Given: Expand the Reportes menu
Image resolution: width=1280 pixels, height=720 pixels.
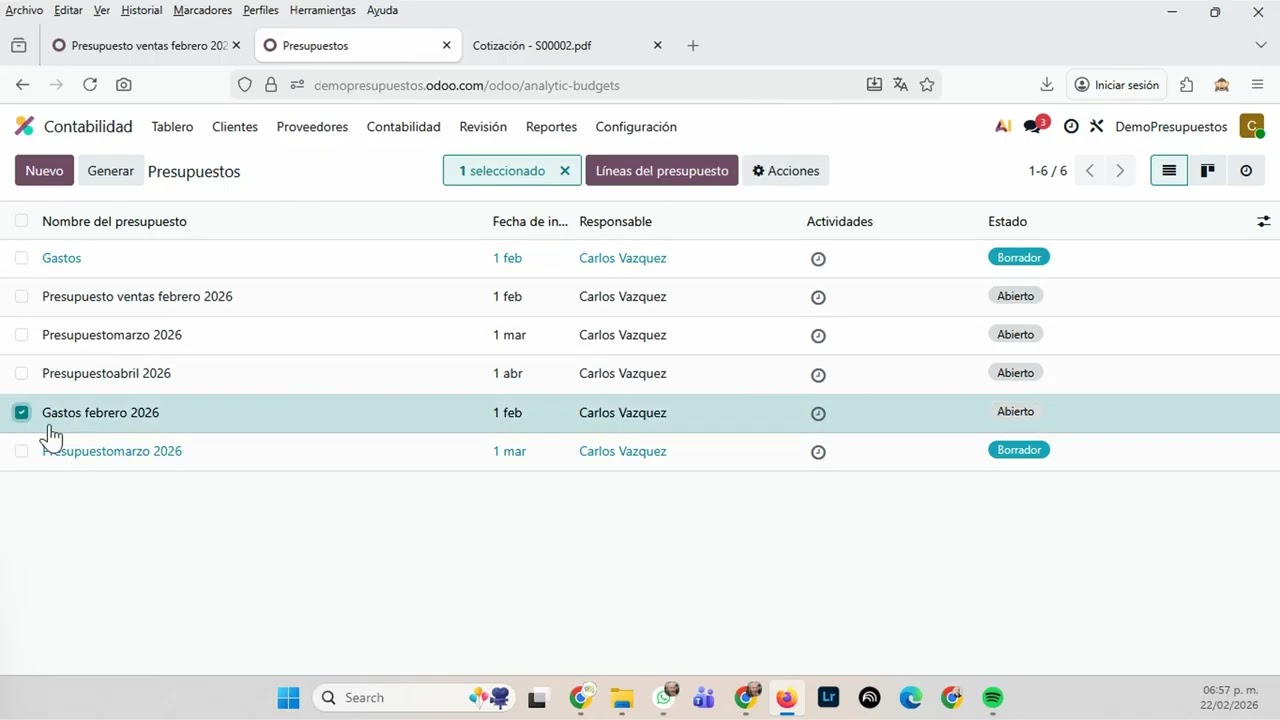Looking at the screenshot, I should point(551,127).
